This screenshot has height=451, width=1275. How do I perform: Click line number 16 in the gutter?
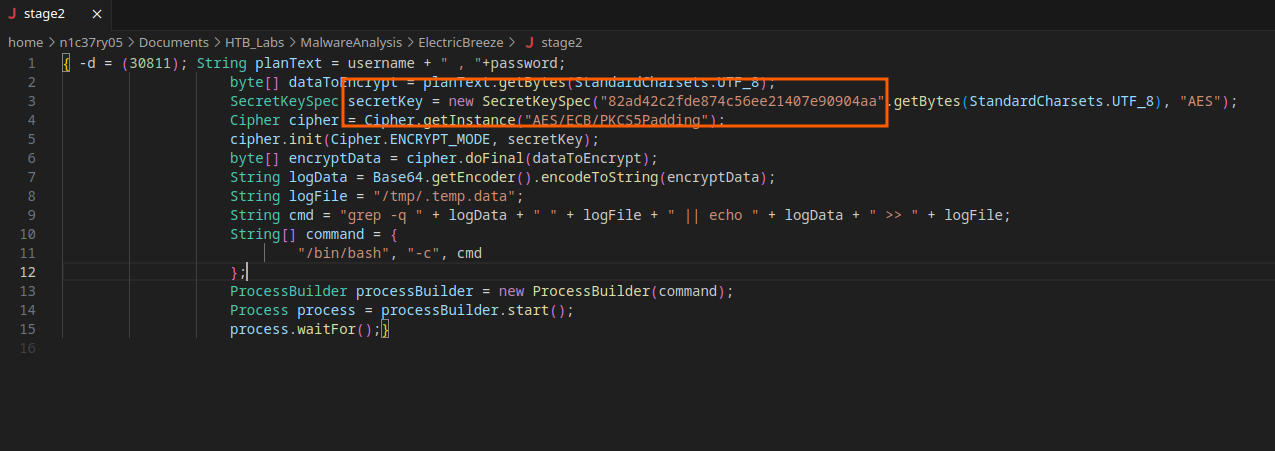[28, 348]
